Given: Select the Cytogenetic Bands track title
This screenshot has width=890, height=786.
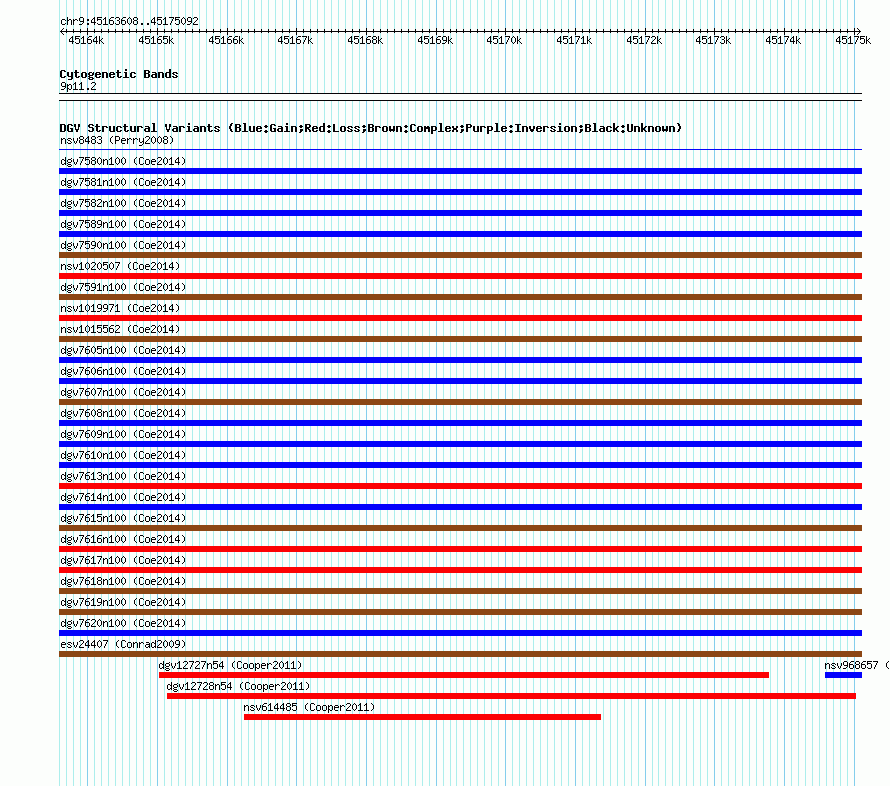Looking at the screenshot, I should click(119, 74).
